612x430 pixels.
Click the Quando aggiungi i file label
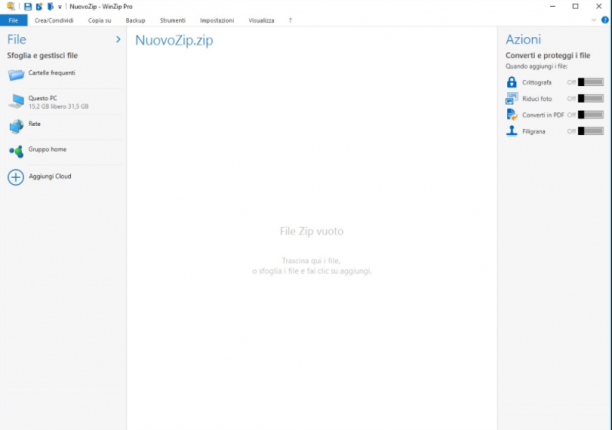click(536, 66)
